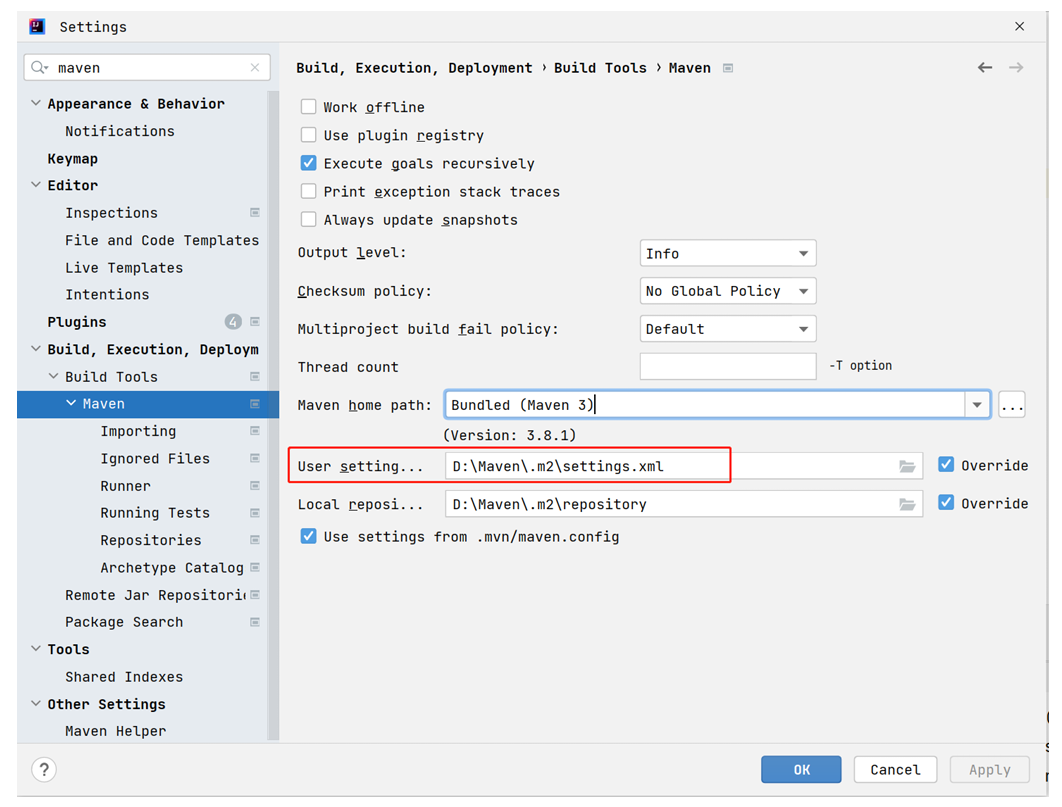
Task: Open the Checksum policy dropdown
Action: pos(727,291)
